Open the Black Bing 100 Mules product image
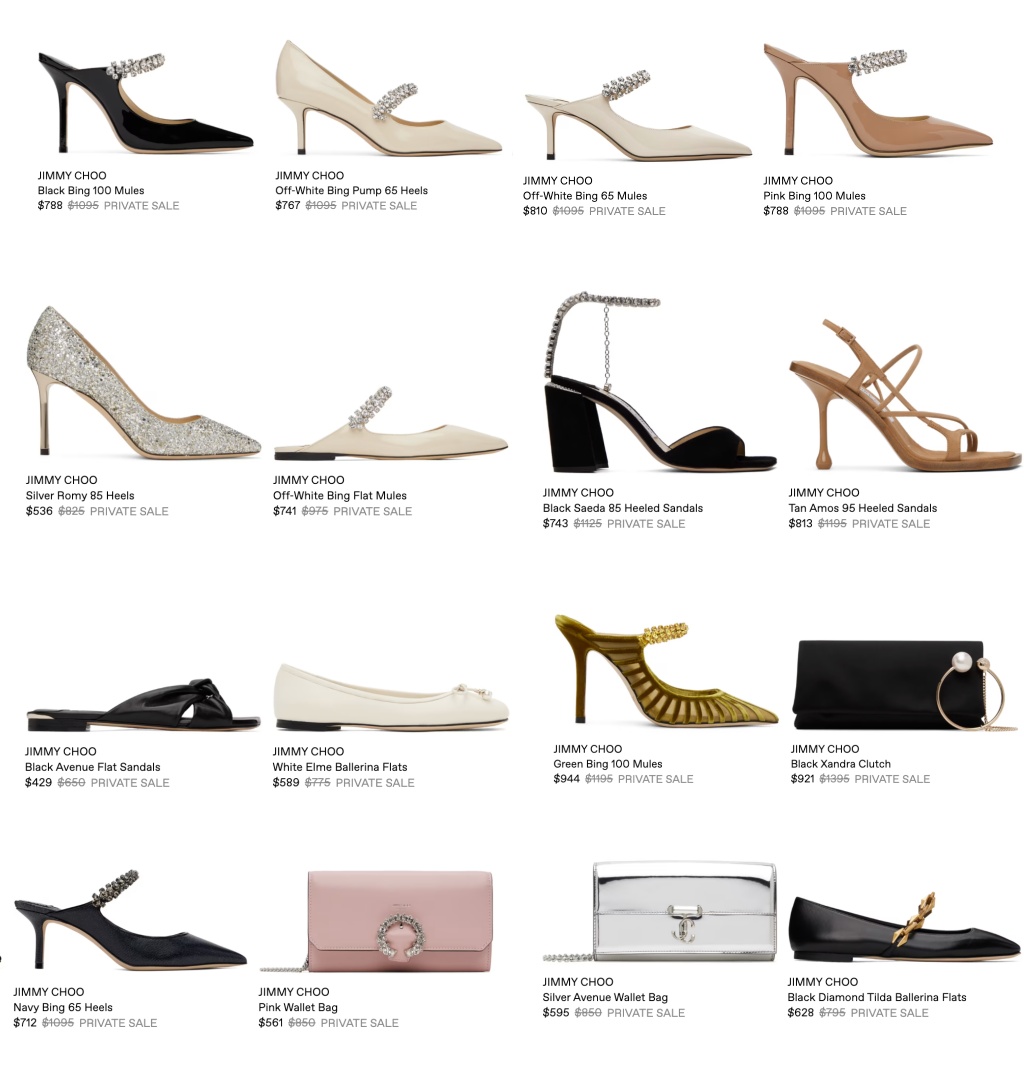Image resolution: width=1024 pixels, height=1080 pixels. (145, 103)
